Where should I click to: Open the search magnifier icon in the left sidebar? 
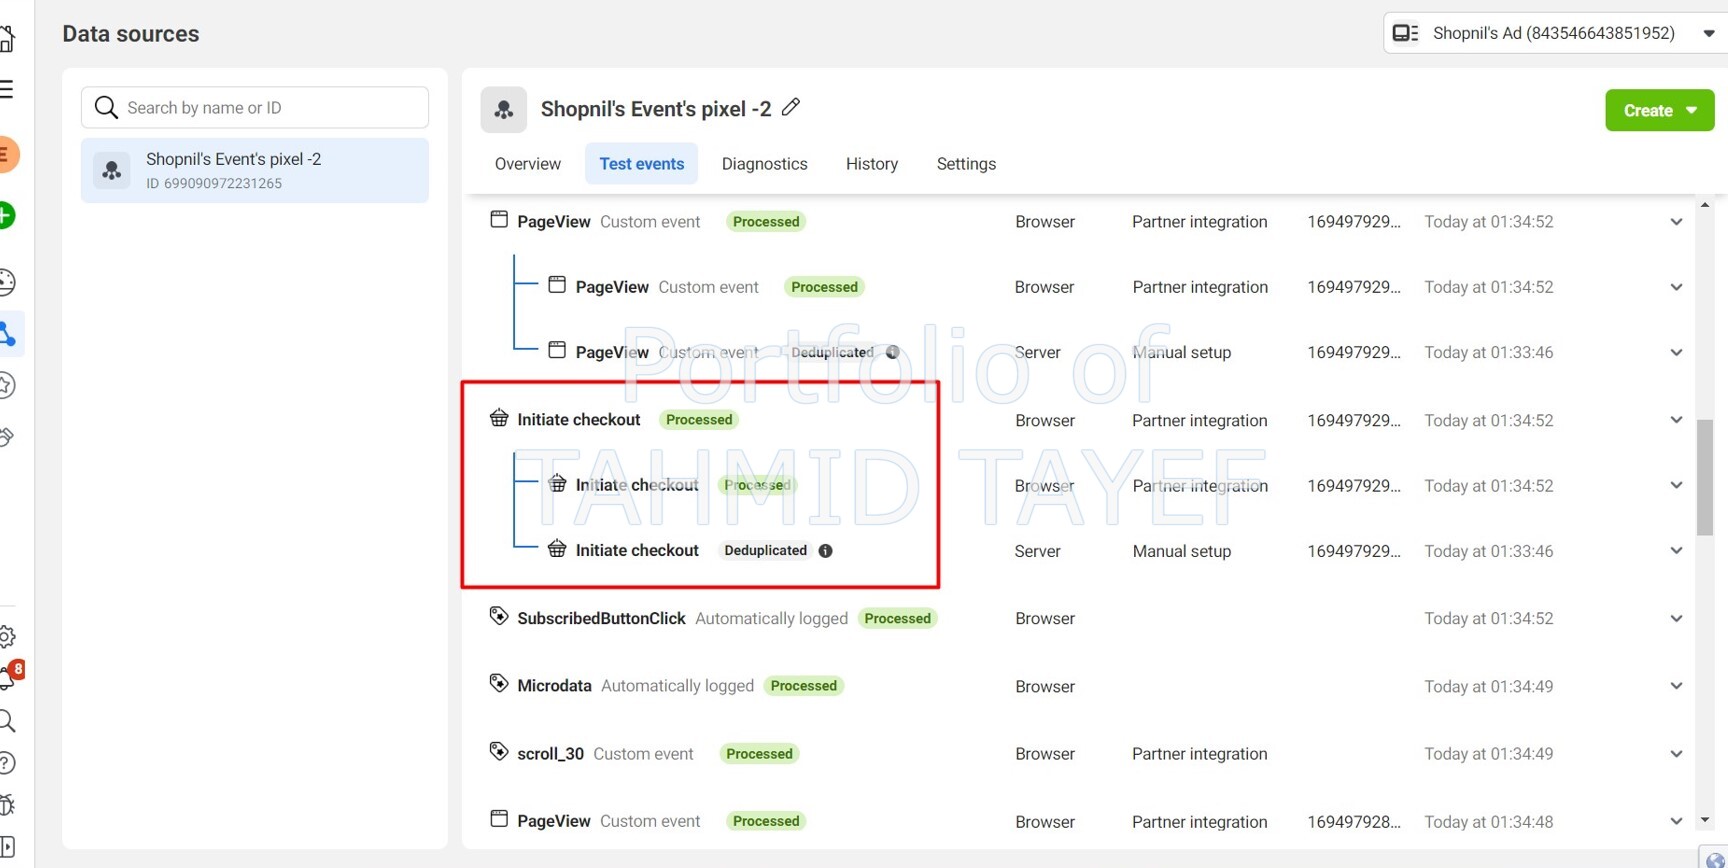(x=7, y=721)
